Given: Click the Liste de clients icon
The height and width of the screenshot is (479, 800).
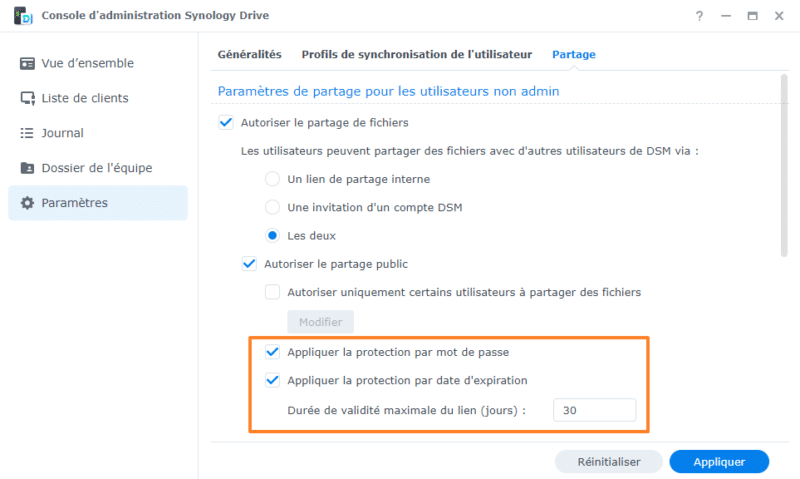Looking at the screenshot, I should pos(28,98).
